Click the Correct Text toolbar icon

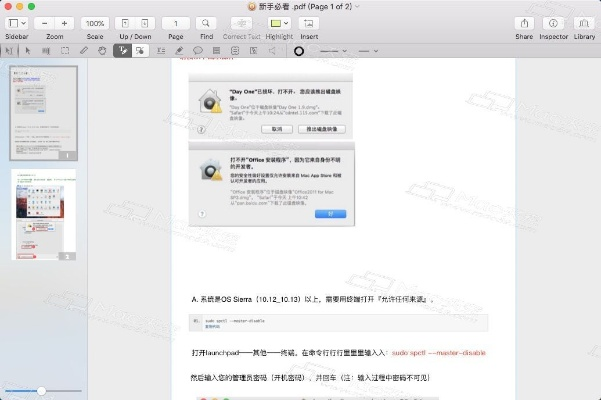(x=241, y=23)
